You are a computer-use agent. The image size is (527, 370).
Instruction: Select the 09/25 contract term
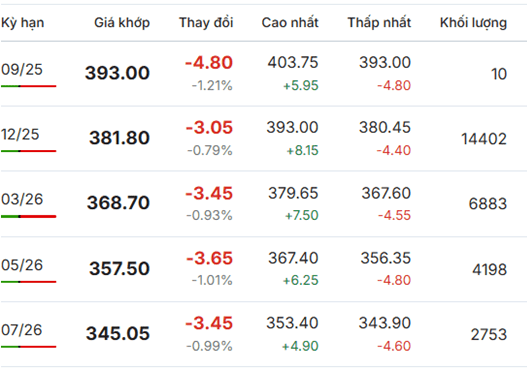point(22,70)
